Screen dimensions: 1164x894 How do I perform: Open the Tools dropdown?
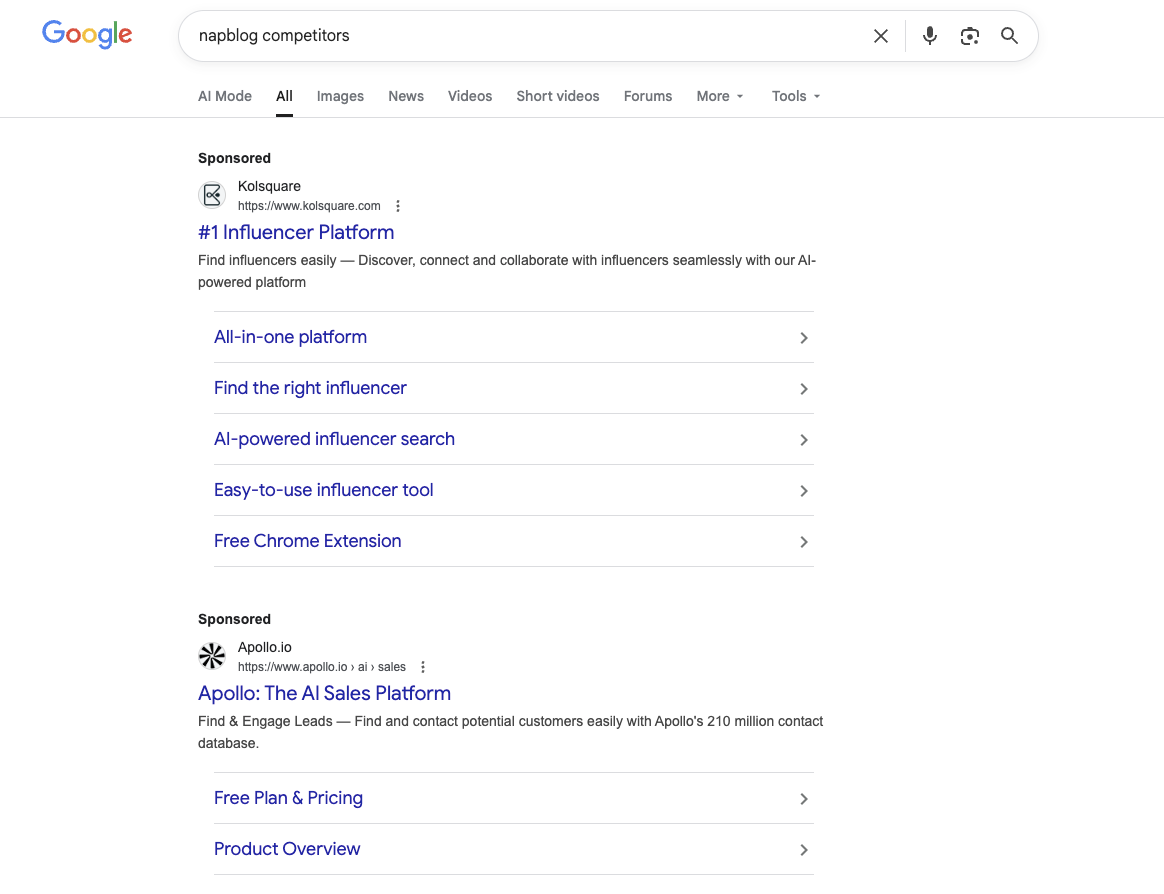pos(796,96)
